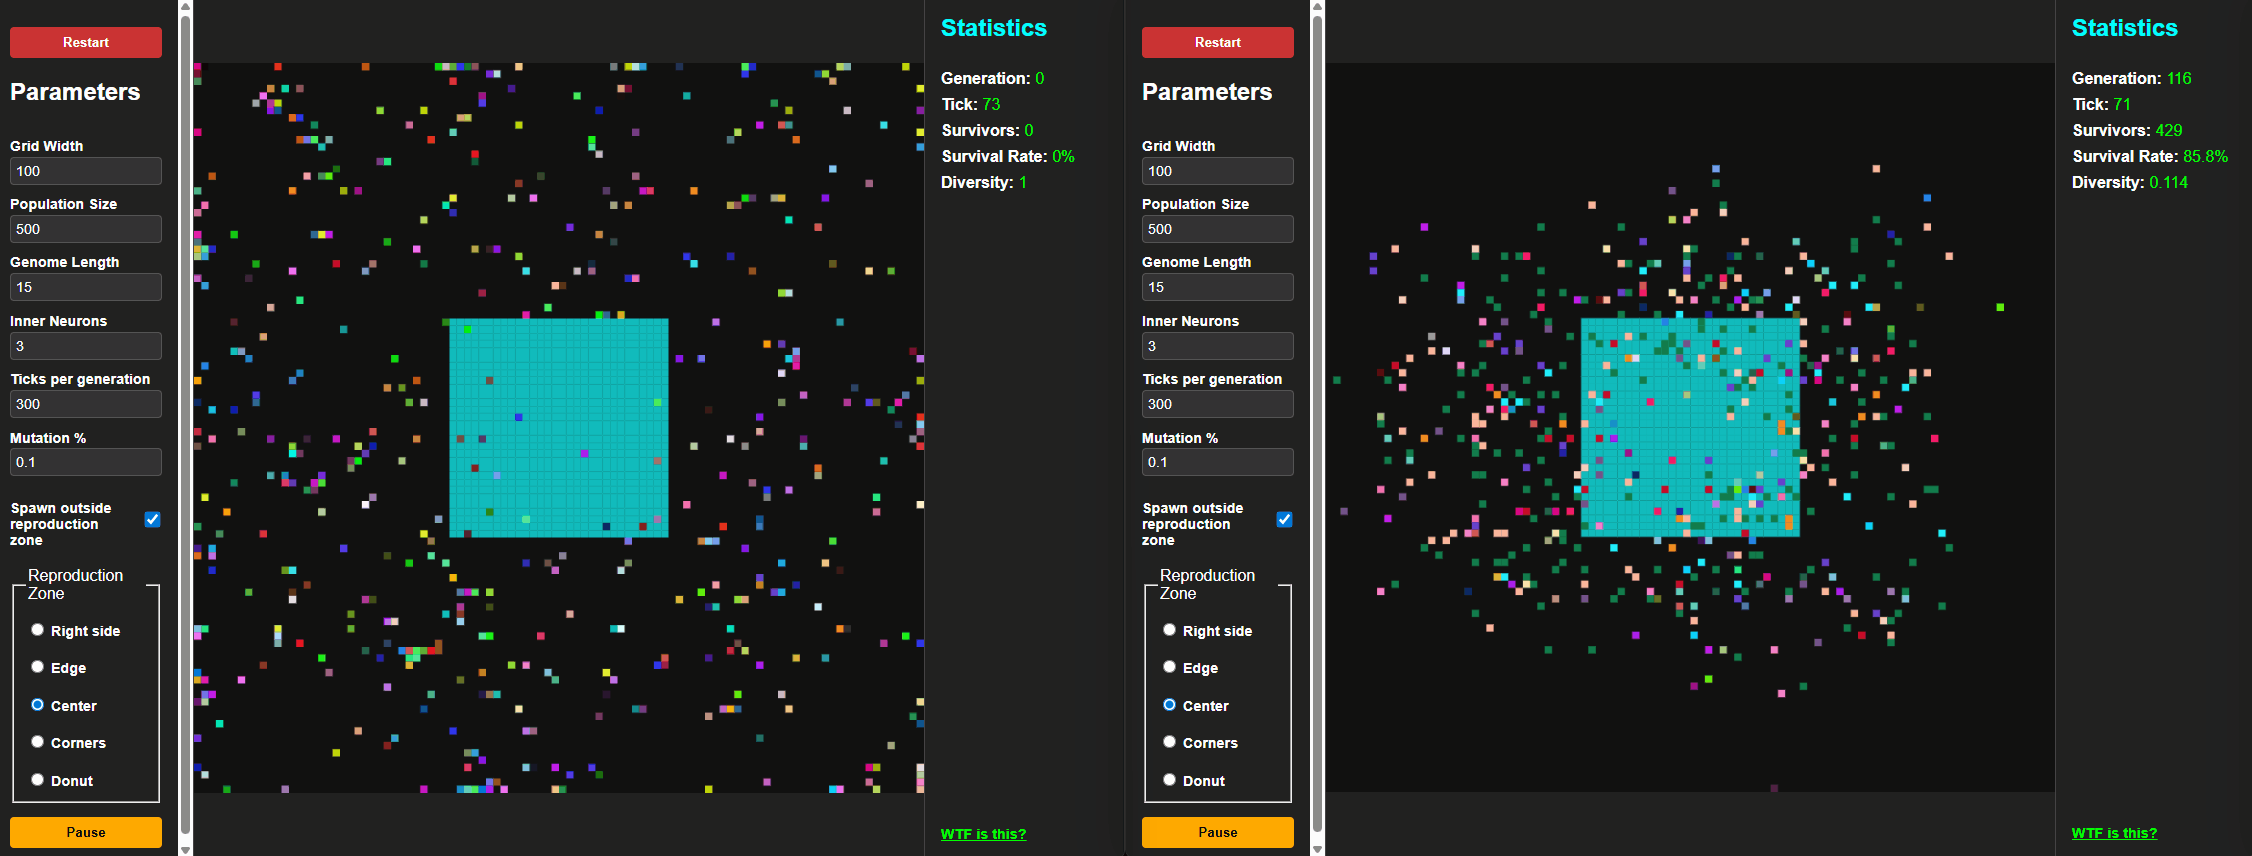Image resolution: width=2252 pixels, height=856 pixels.
Task: Click scroll-up arrow of left panel scrollbar
Action: [x=185, y=6]
